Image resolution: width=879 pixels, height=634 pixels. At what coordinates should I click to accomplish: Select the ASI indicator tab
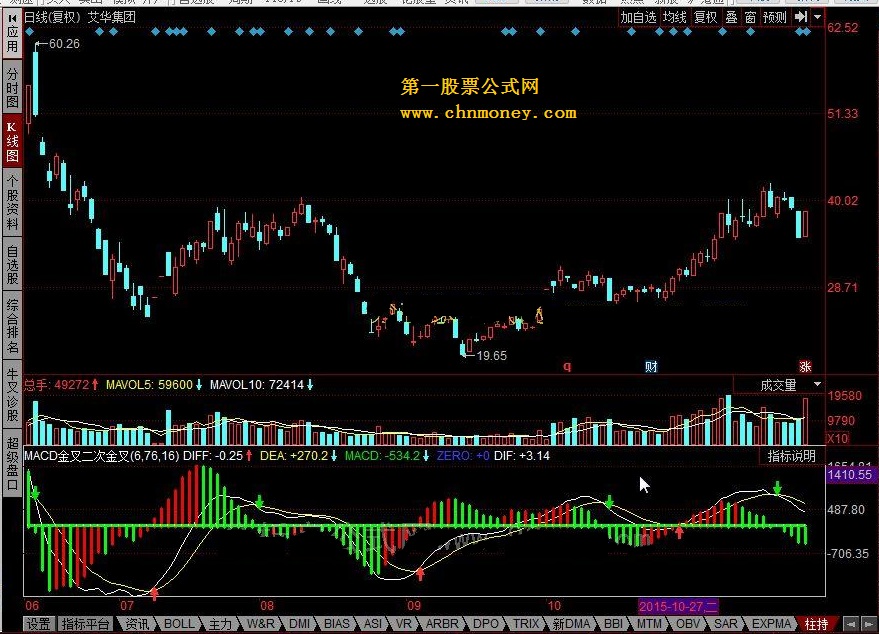pos(373,624)
